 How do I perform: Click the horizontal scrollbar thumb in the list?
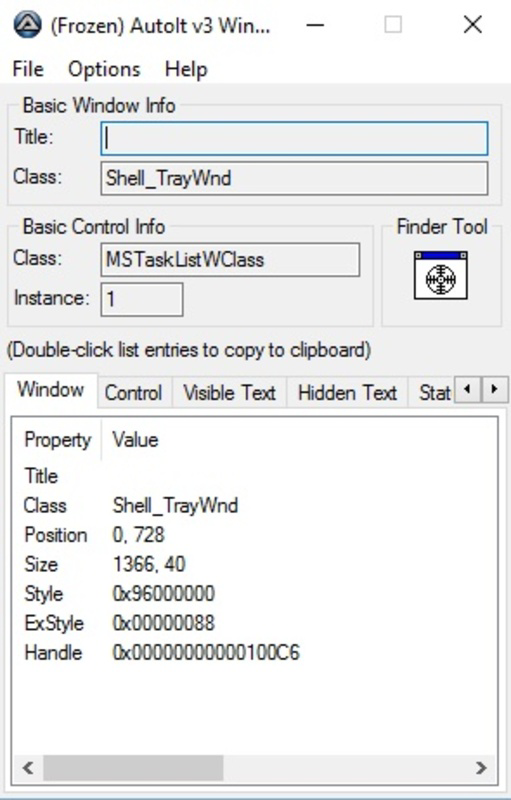[133, 768]
